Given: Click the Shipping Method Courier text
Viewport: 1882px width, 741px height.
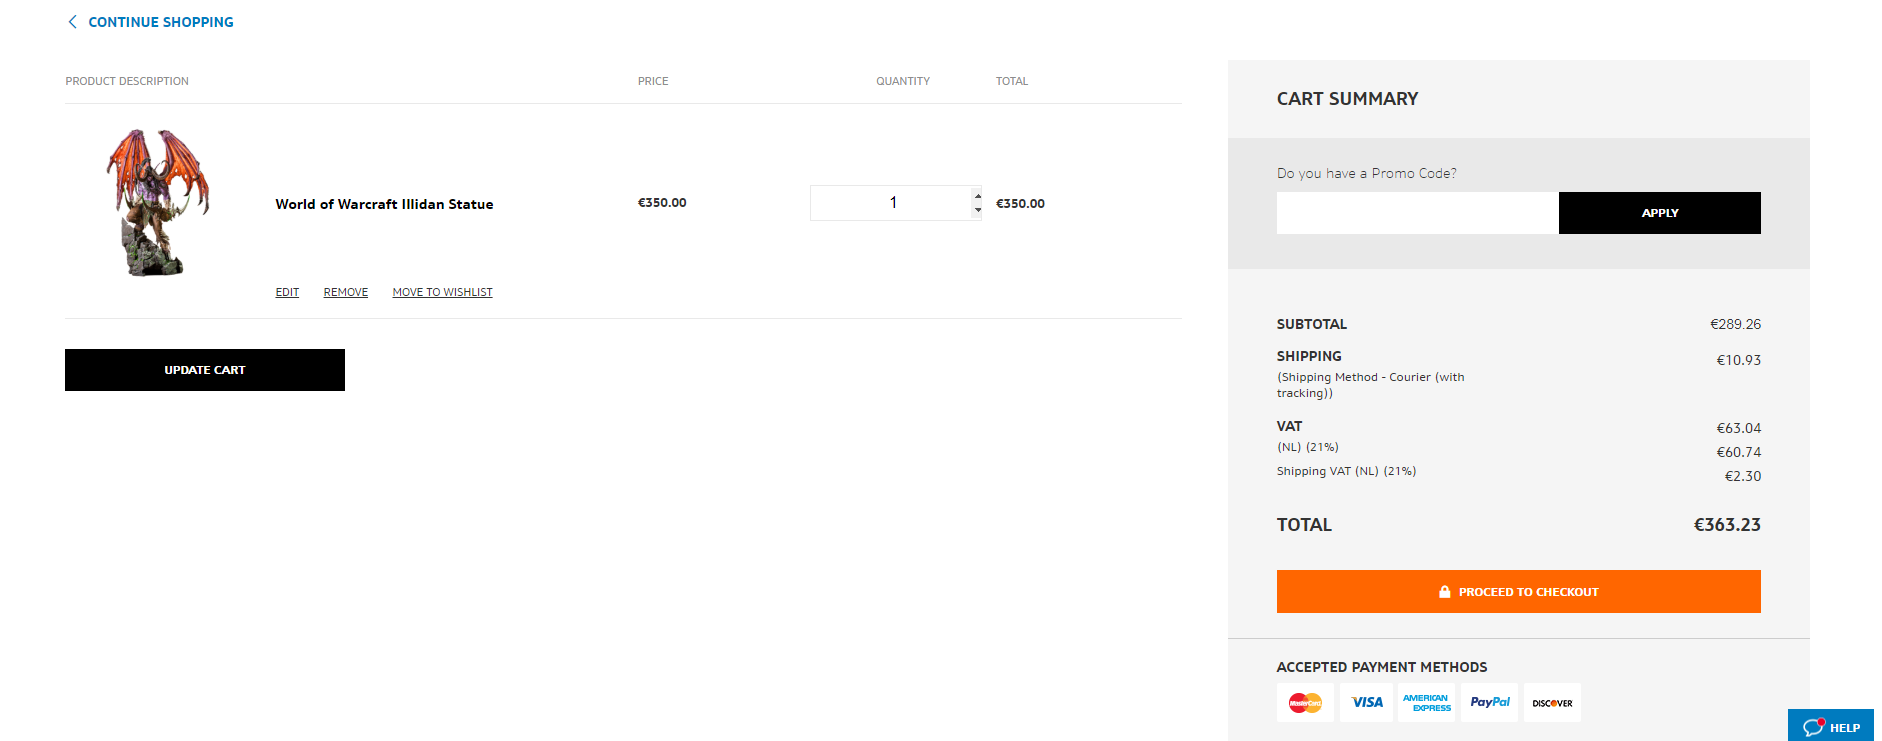Looking at the screenshot, I should (1370, 385).
